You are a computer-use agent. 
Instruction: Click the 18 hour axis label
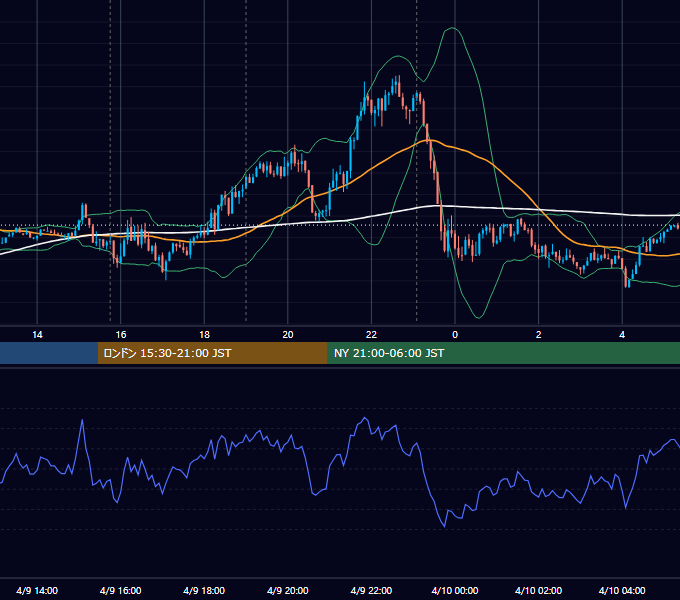coord(204,335)
